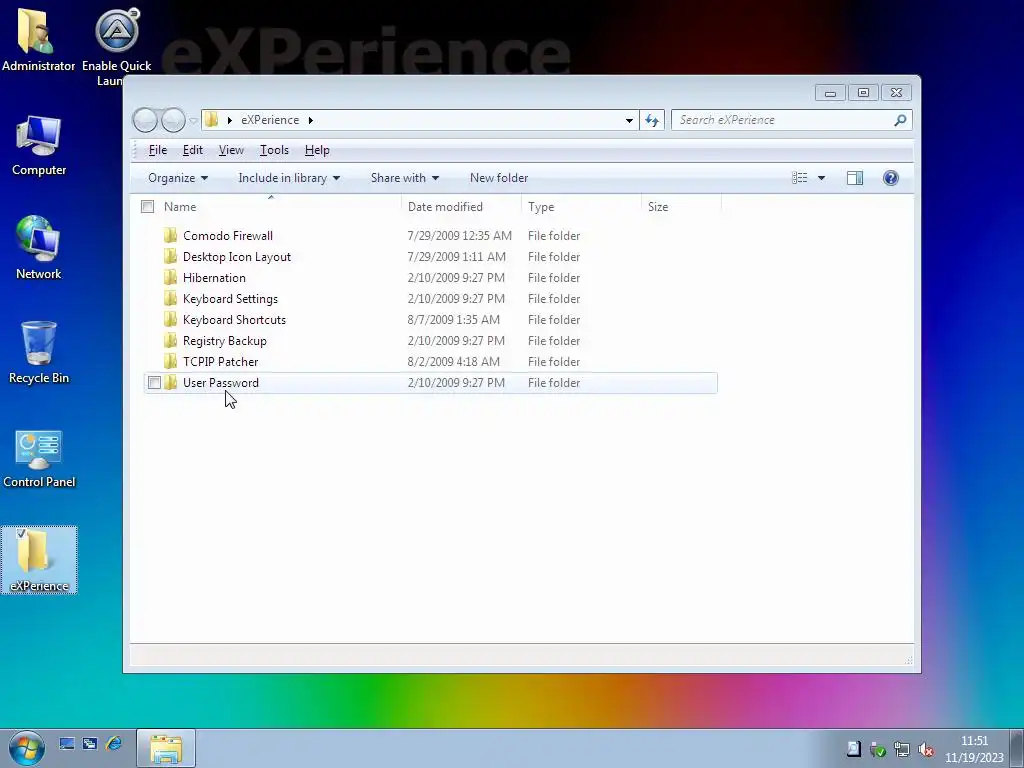
Task: Open Action Center tray icon
Action: pyautogui.click(x=854, y=749)
